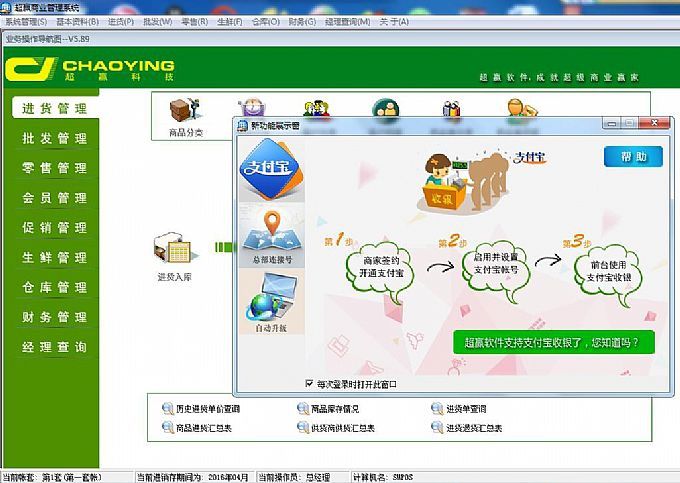Open the 零售(R) menu
Image resolution: width=680 pixels, height=483 pixels.
[195, 22]
